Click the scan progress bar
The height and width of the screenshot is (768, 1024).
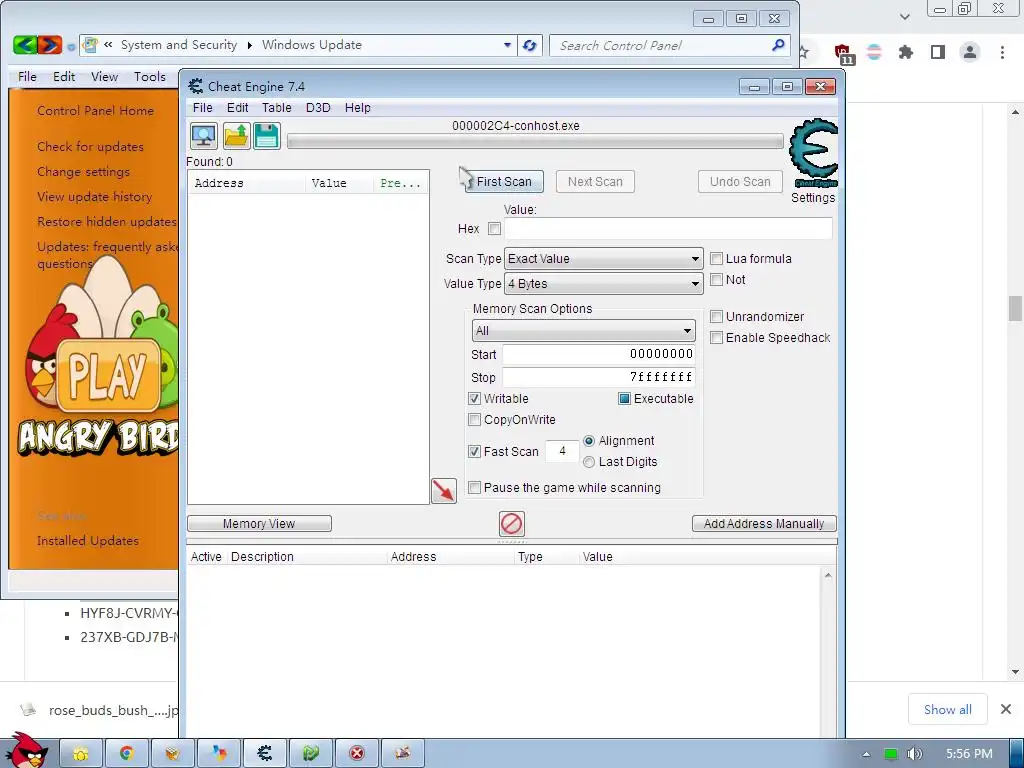pyautogui.click(x=536, y=141)
